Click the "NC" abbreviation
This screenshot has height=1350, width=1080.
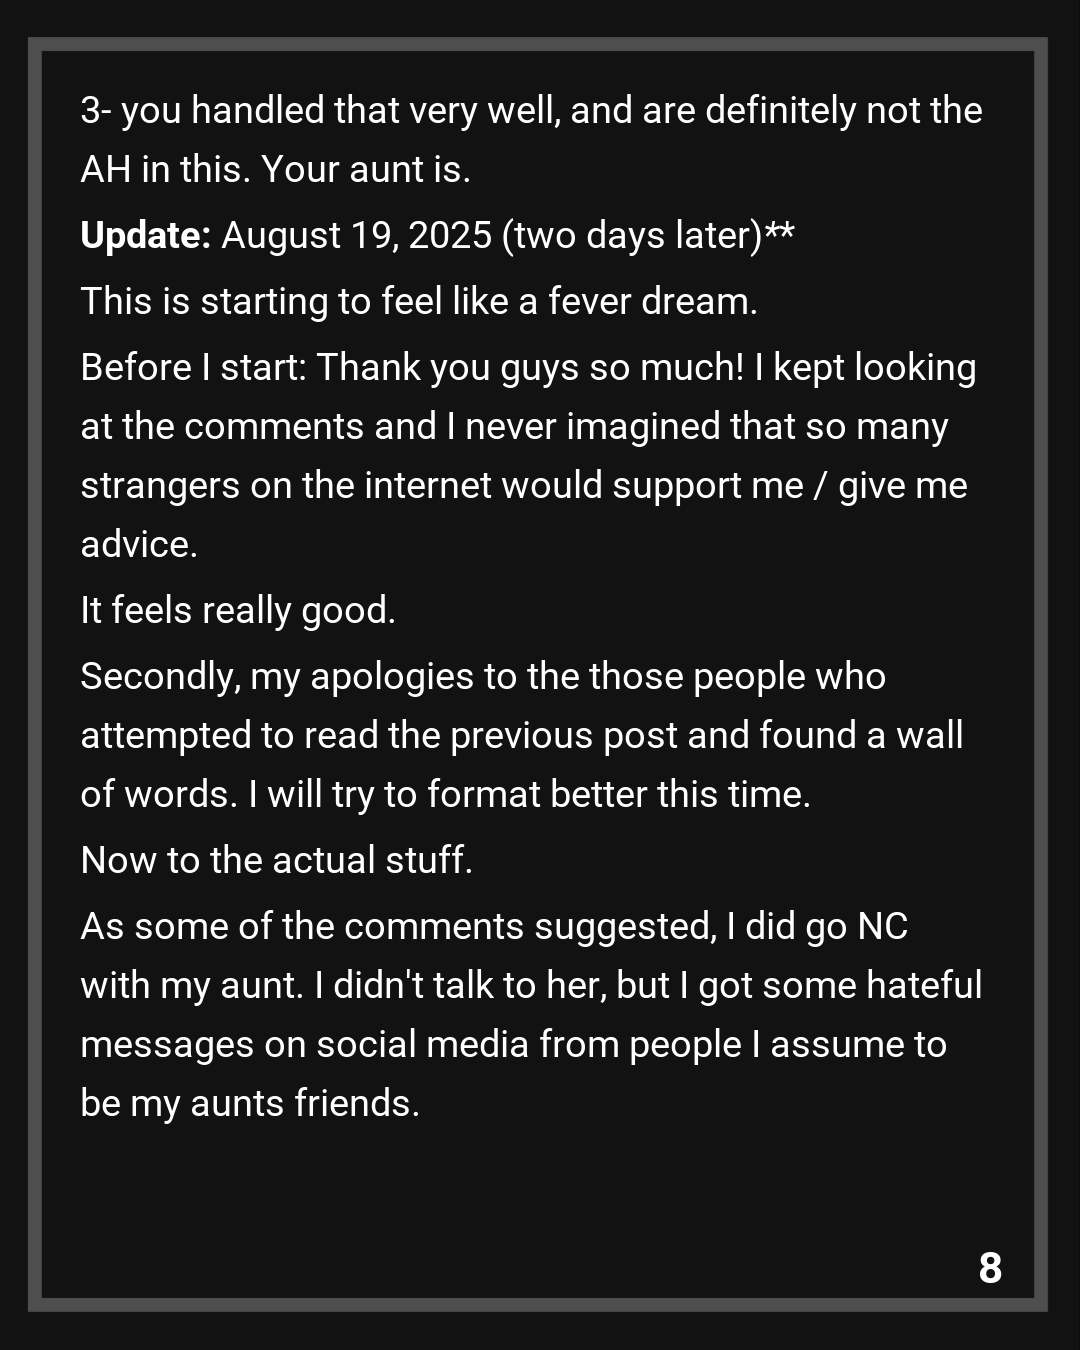click(x=882, y=927)
